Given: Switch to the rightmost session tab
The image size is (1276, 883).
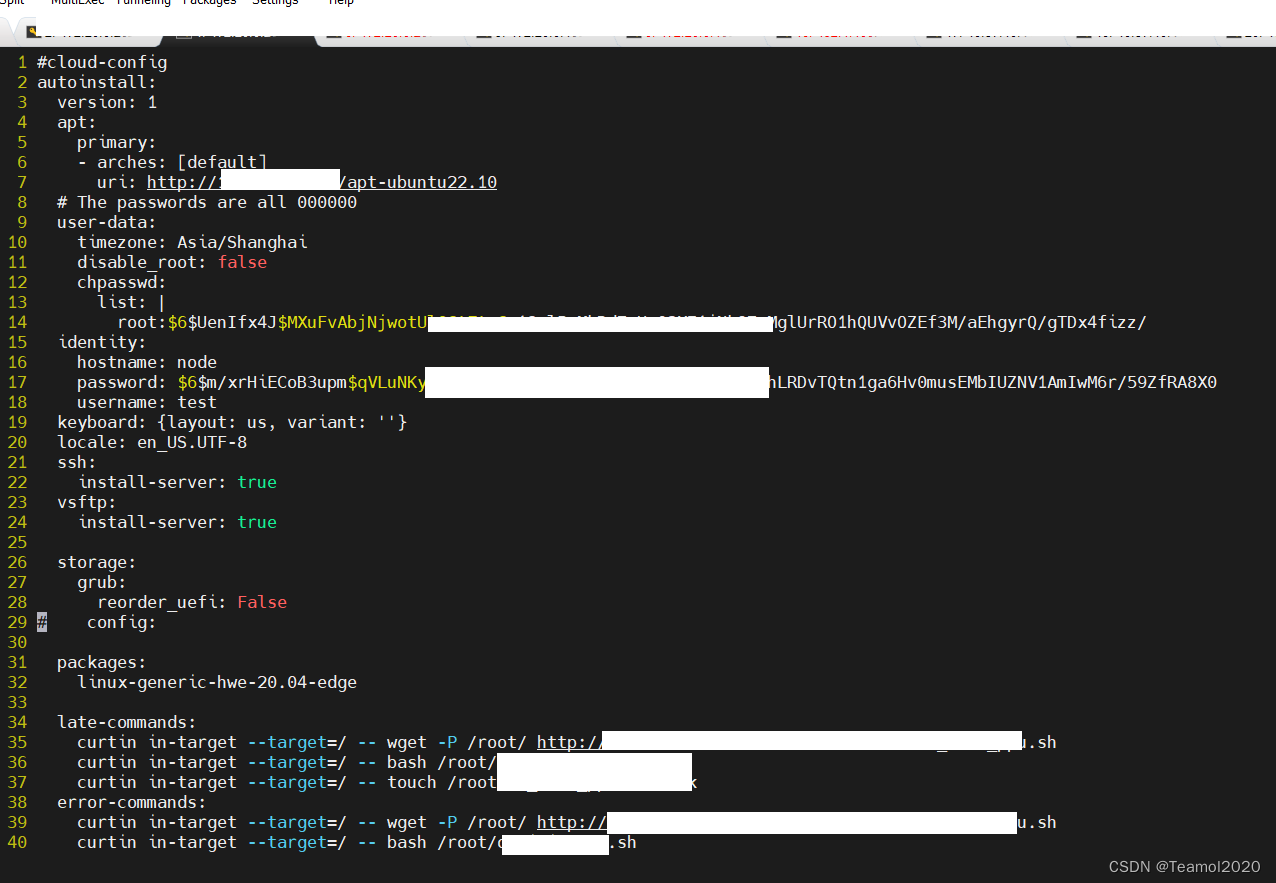Looking at the screenshot, I should tap(1245, 35).
